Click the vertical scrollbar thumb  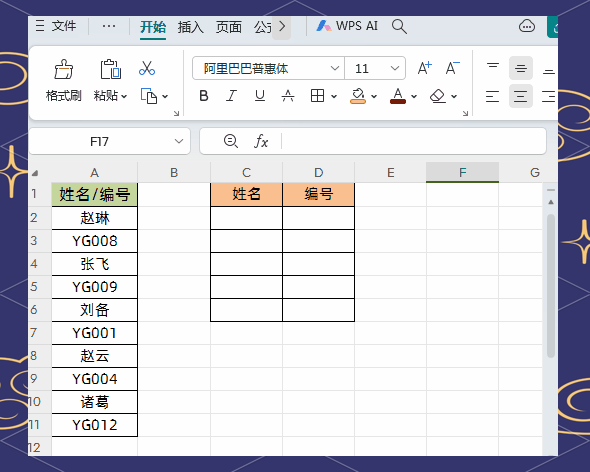tap(551, 286)
